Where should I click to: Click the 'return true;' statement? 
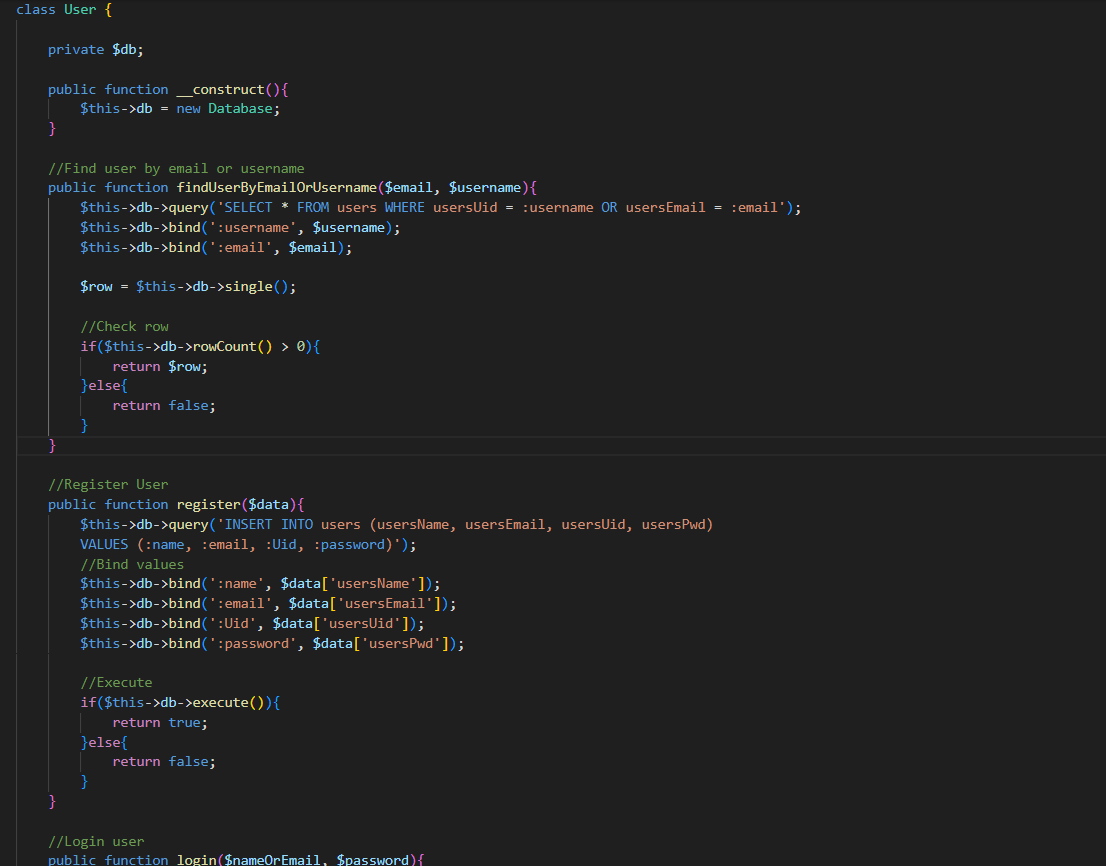click(x=160, y=723)
